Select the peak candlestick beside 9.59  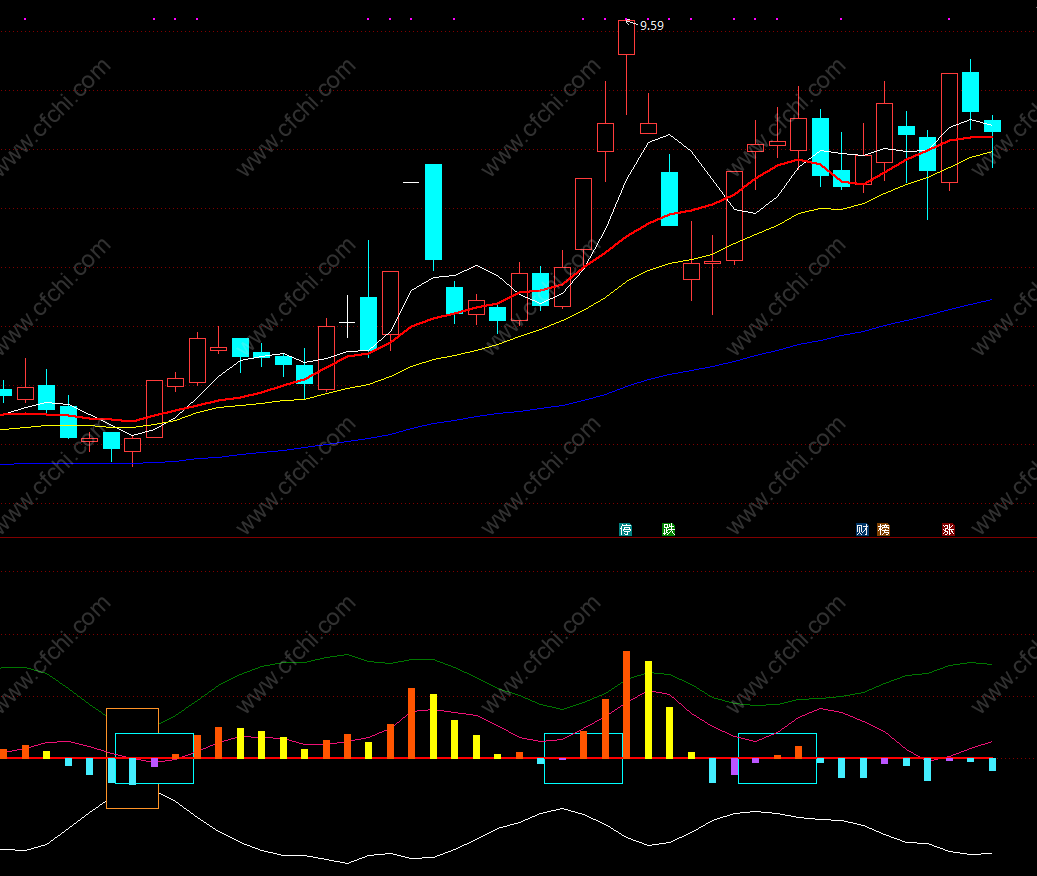pyautogui.click(x=626, y=38)
